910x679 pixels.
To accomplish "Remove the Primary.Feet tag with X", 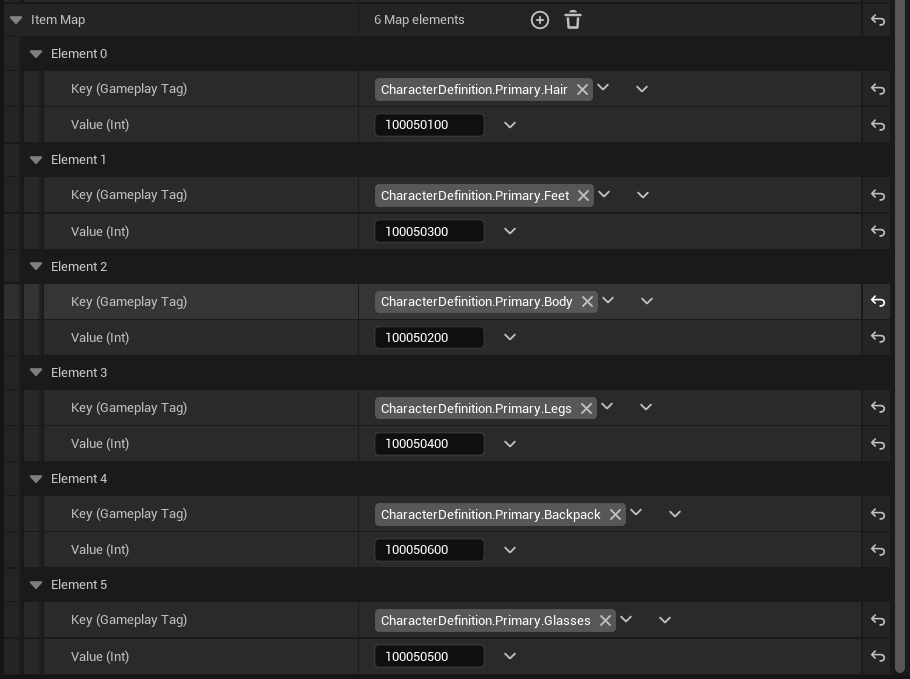I will click(583, 196).
